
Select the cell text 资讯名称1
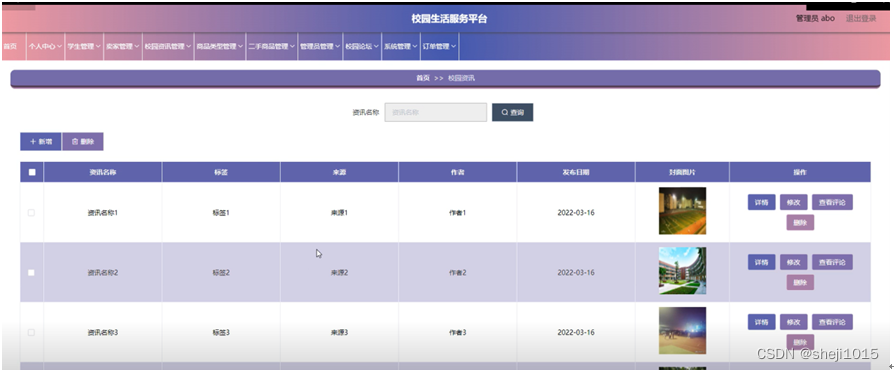point(103,213)
